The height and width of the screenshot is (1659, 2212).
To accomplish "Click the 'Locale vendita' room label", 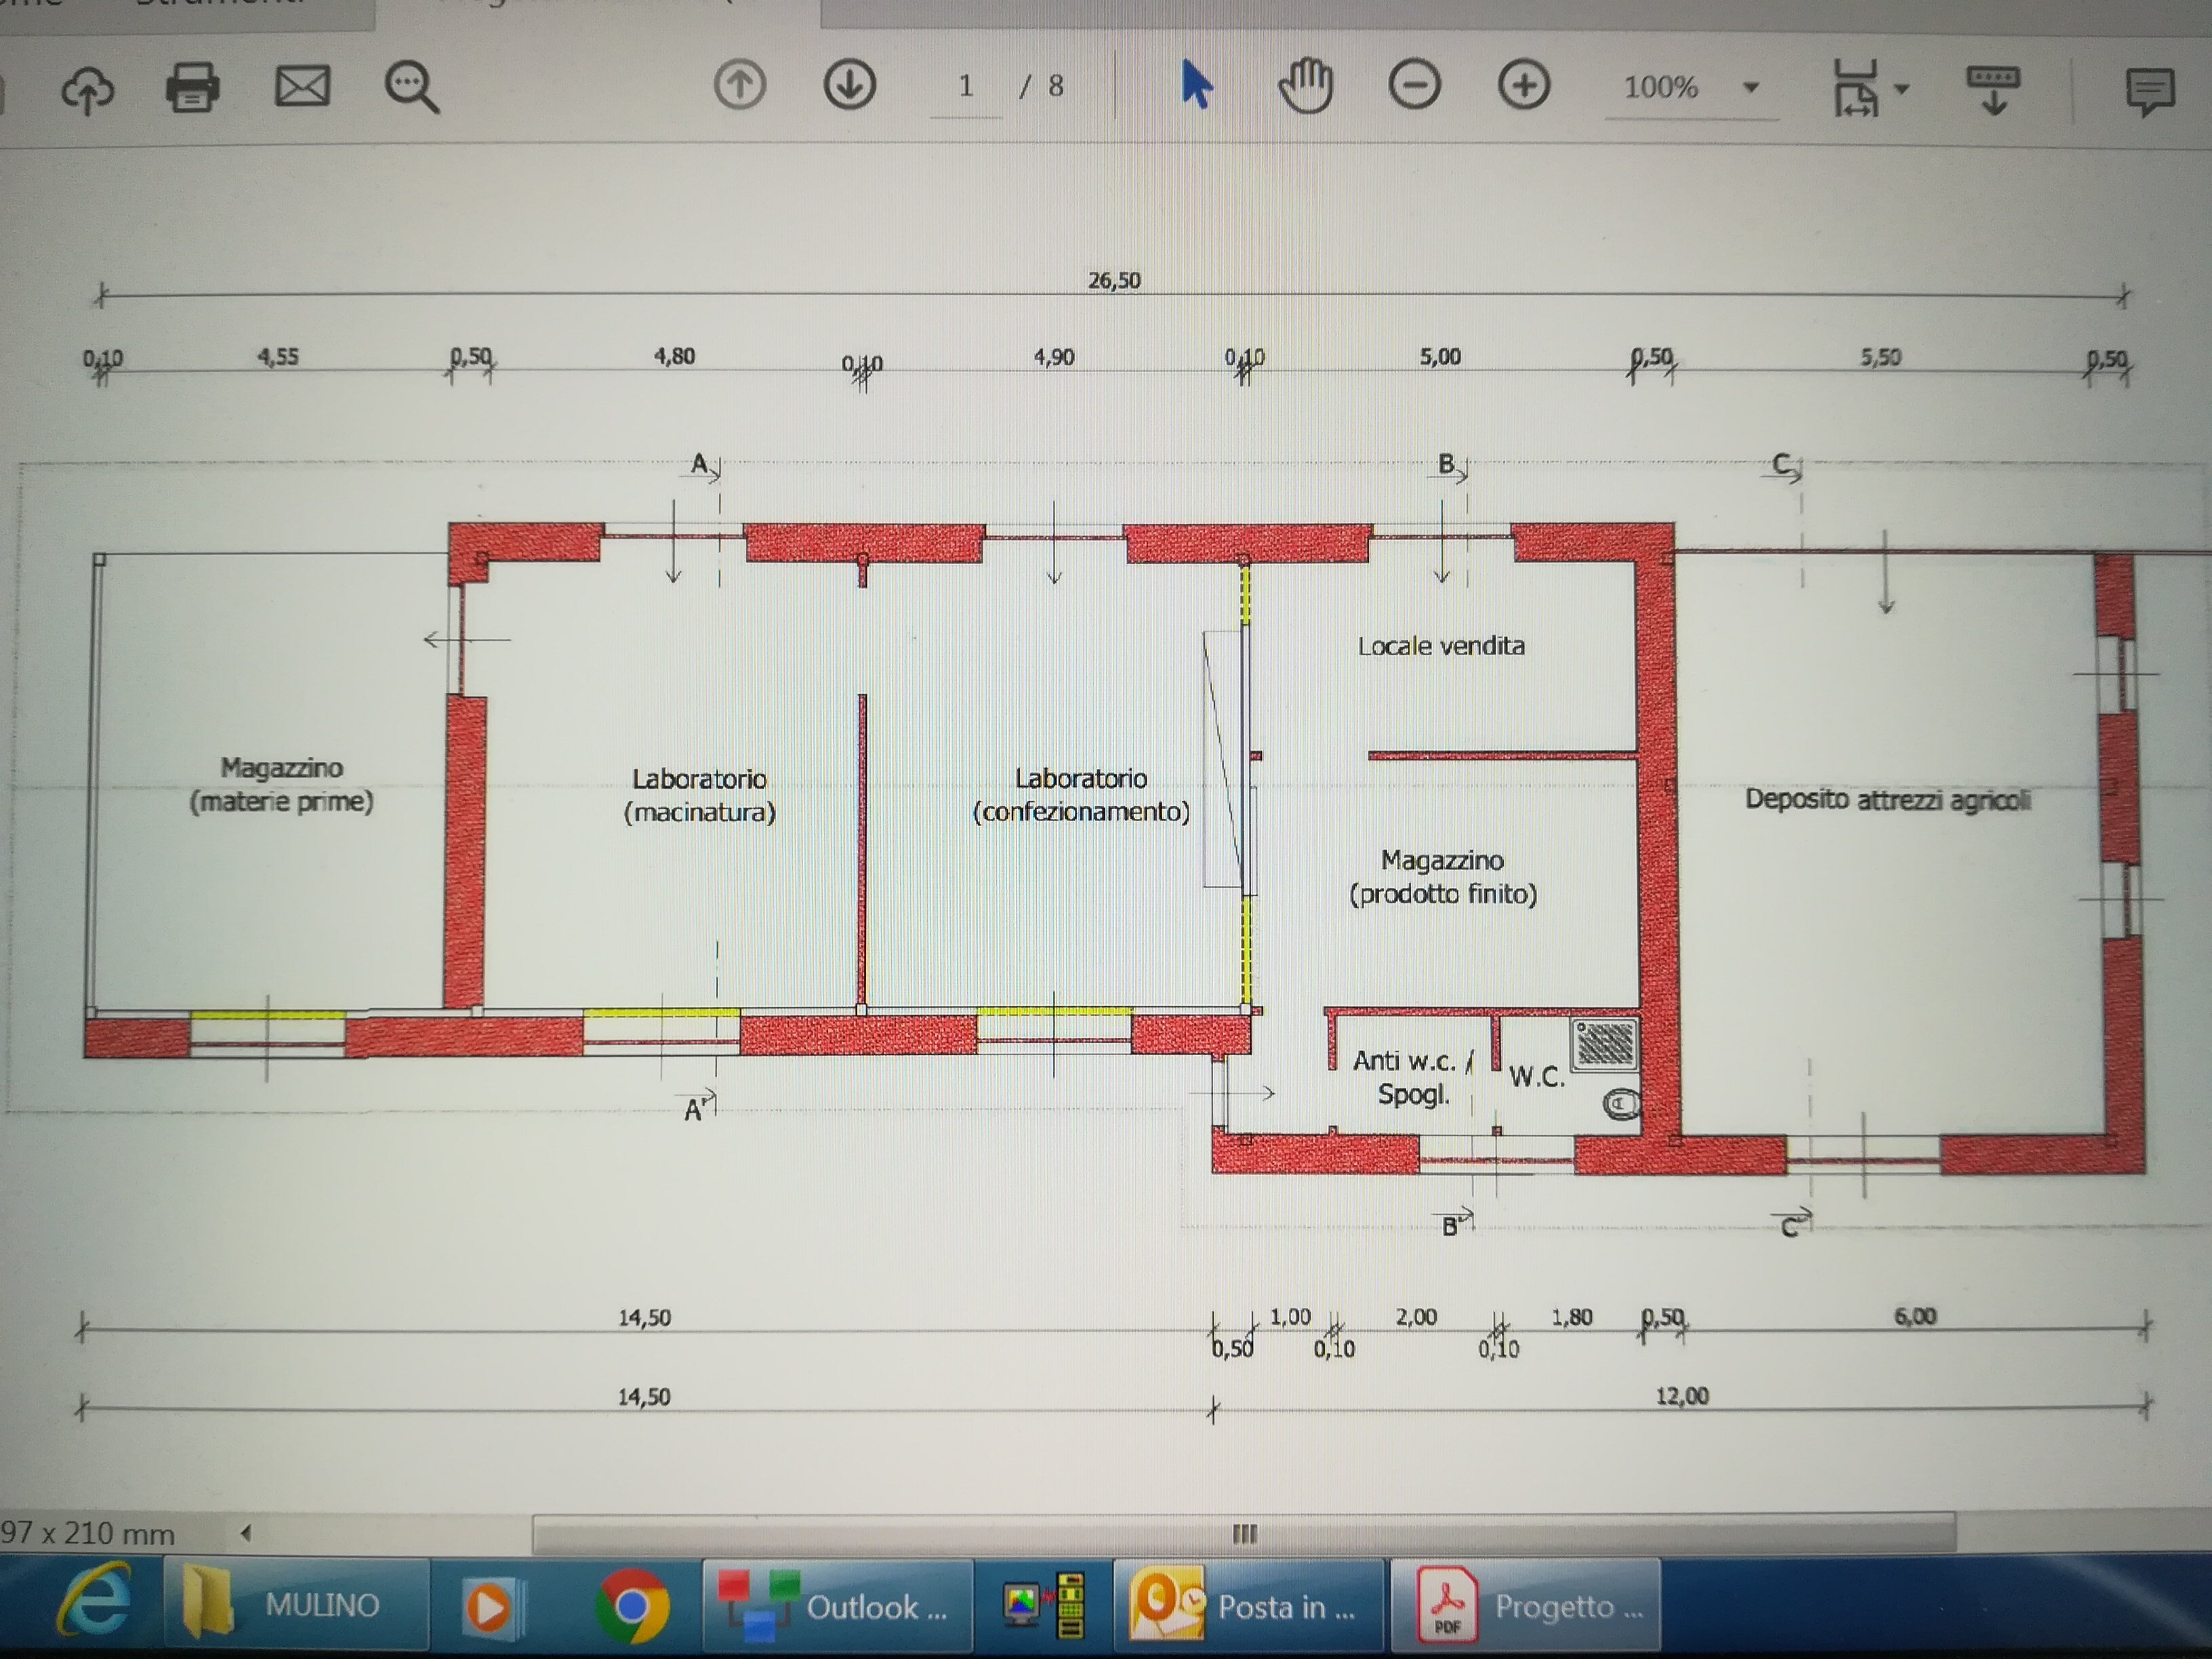I will (1441, 646).
